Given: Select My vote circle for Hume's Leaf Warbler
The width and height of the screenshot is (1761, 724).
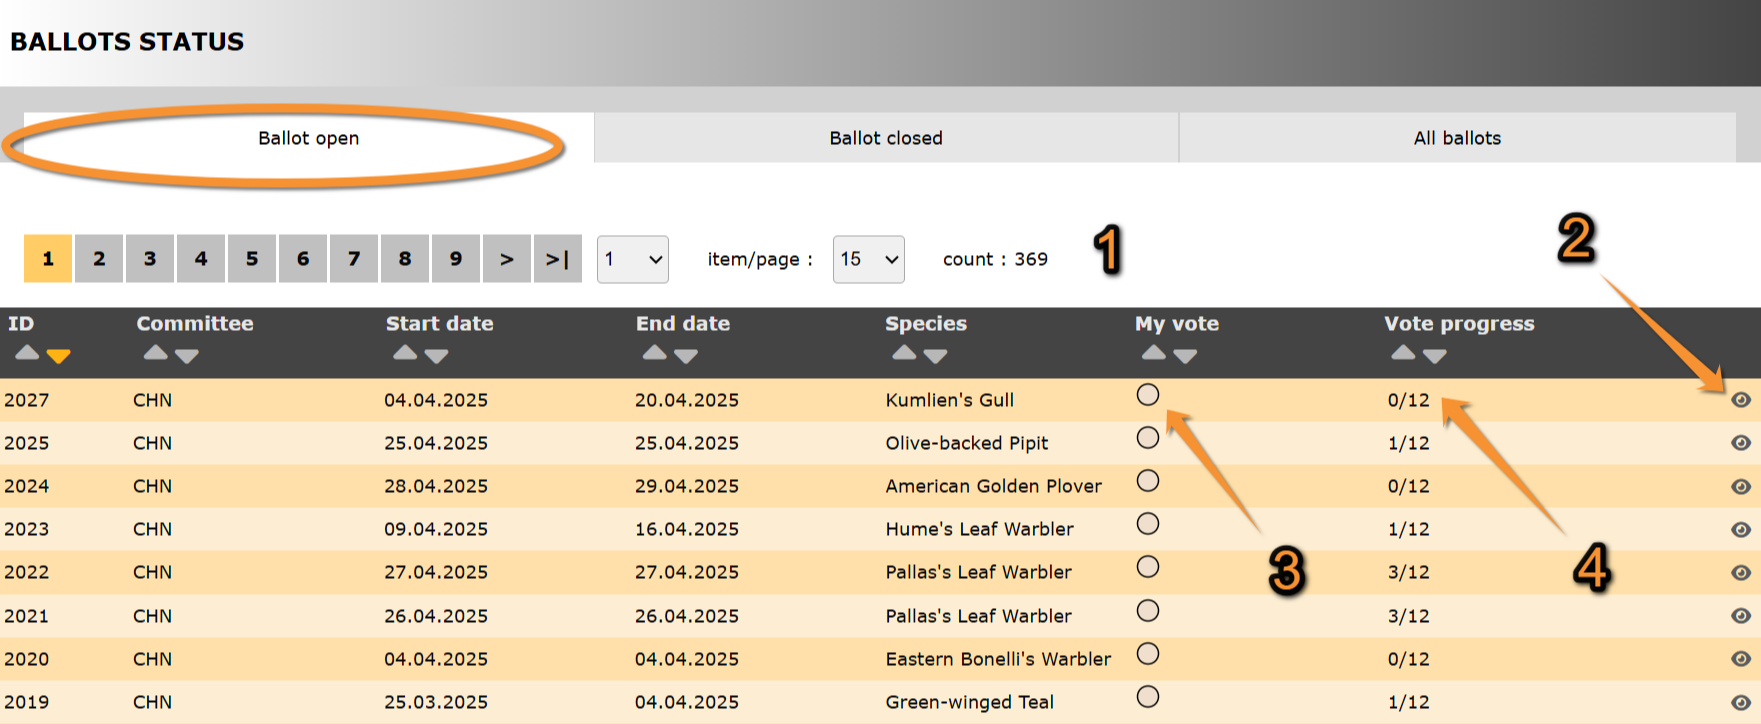Looking at the screenshot, I should point(1148,524).
